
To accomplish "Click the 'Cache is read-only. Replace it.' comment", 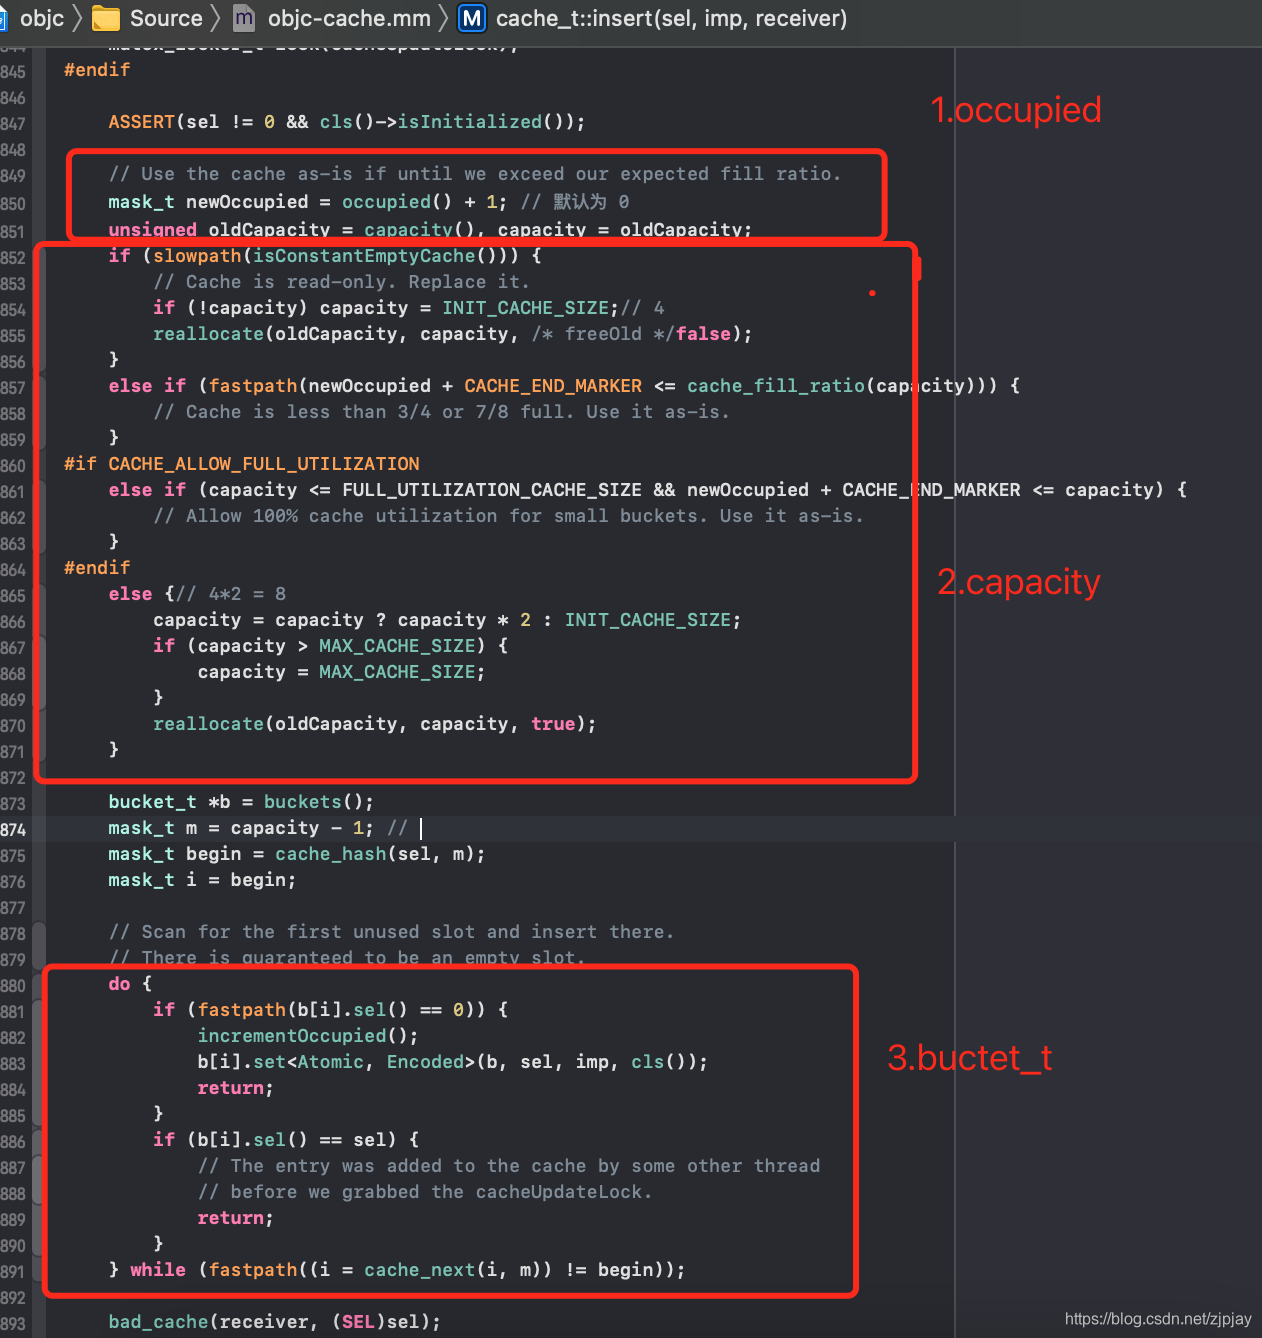I will pyautogui.click(x=341, y=282).
